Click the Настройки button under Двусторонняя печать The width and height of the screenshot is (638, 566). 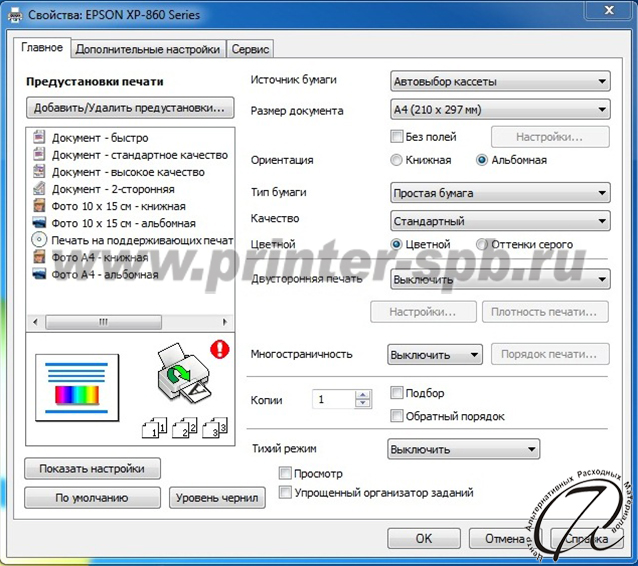[x=423, y=312]
